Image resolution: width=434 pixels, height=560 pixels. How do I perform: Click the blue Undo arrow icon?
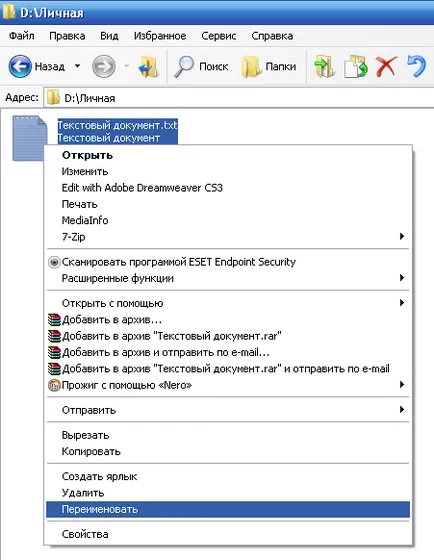[x=417, y=66]
